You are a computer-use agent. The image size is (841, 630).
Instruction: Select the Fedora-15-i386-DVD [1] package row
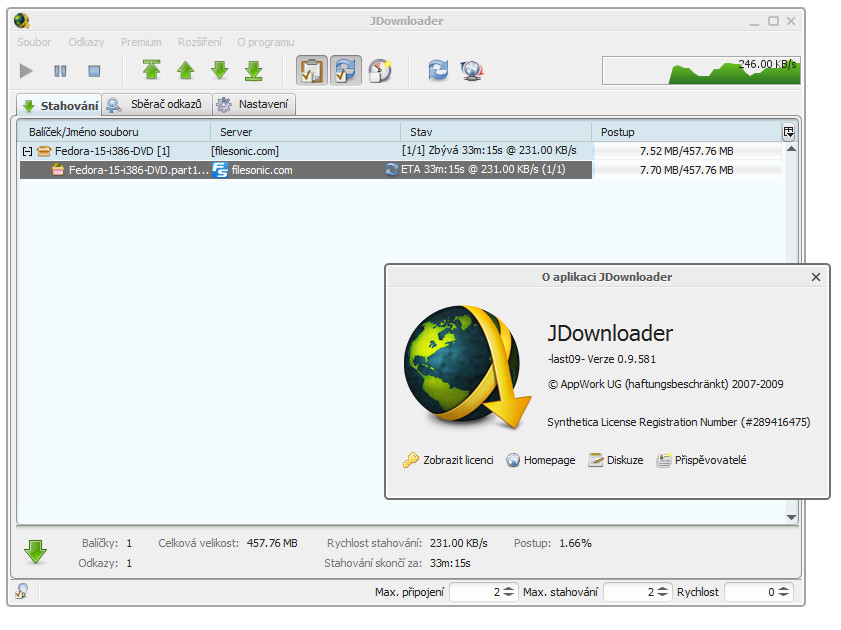click(x=400, y=151)
